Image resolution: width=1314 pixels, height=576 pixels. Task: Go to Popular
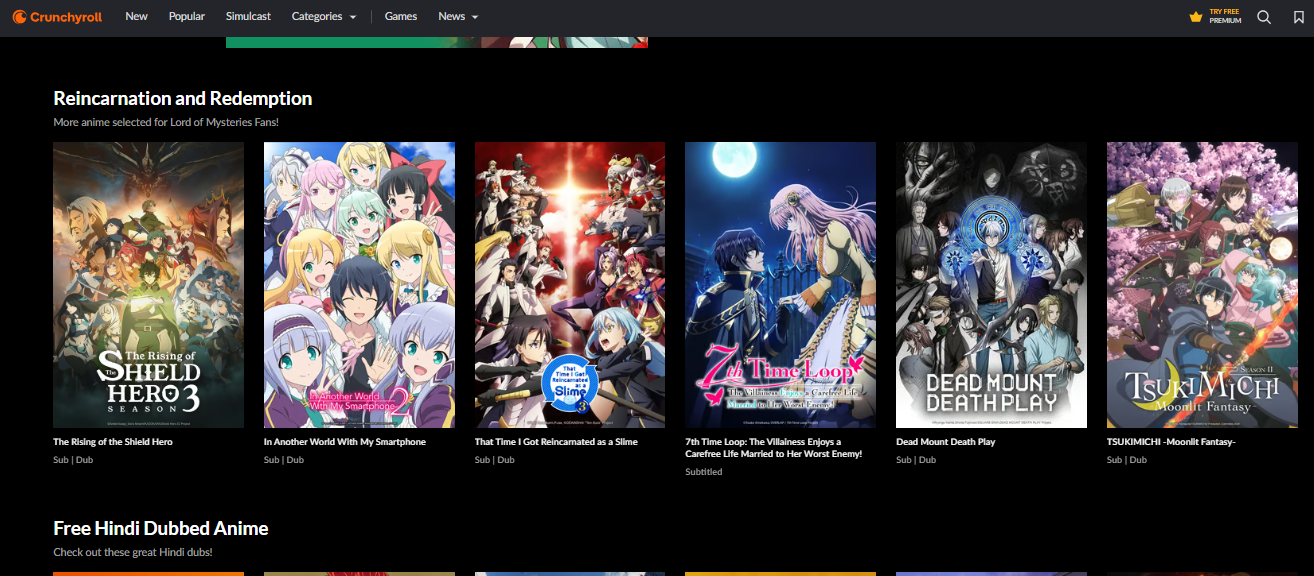coord(187,16)
